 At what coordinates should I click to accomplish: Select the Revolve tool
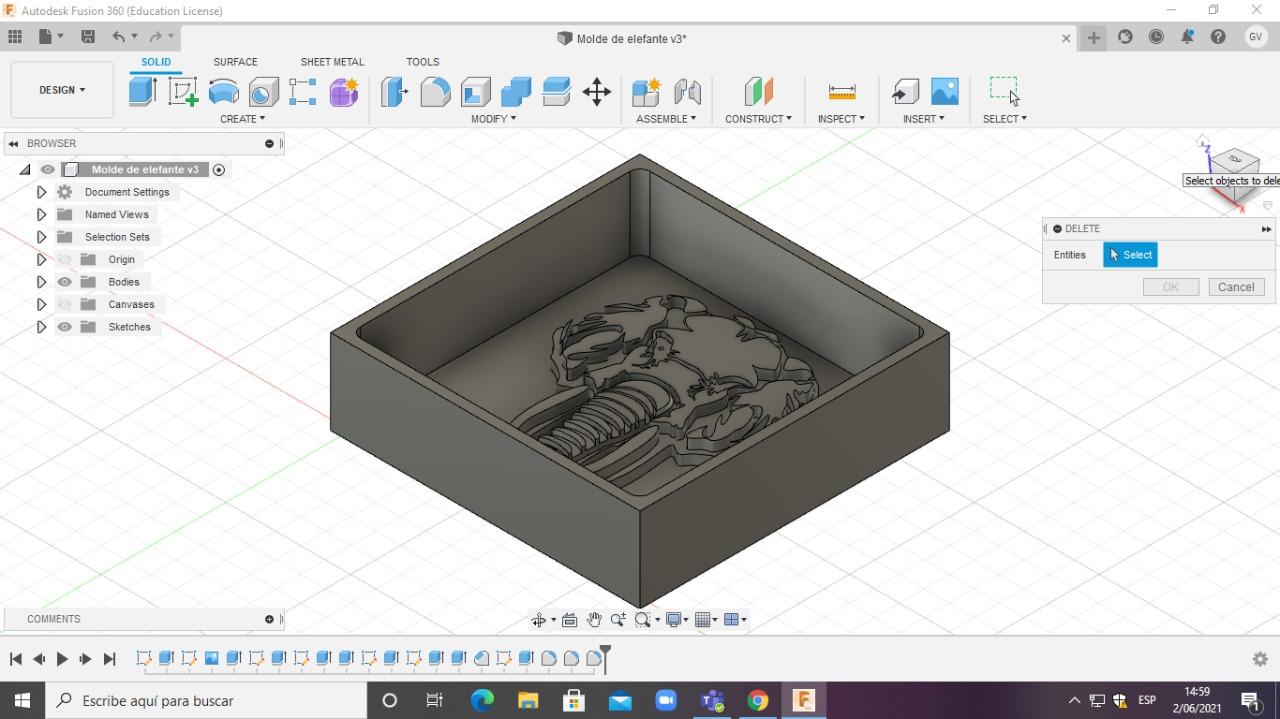[224, 92]
